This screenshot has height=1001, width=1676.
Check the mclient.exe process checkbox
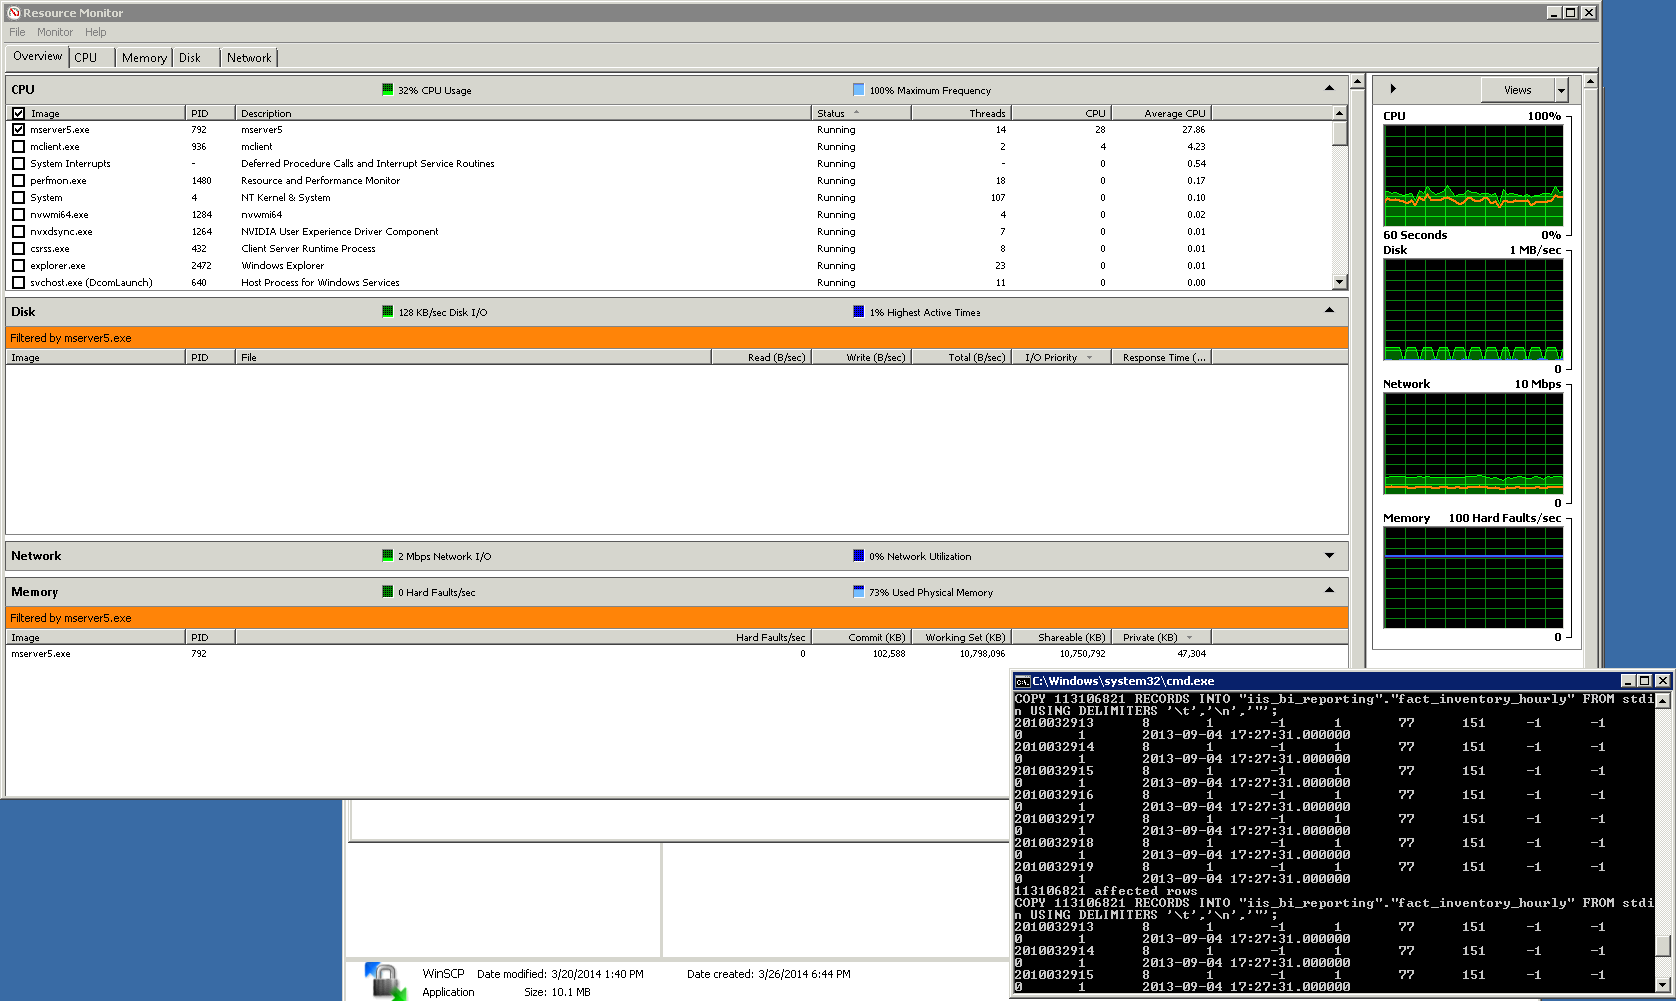pyautogui.click(x=18, y=146)
